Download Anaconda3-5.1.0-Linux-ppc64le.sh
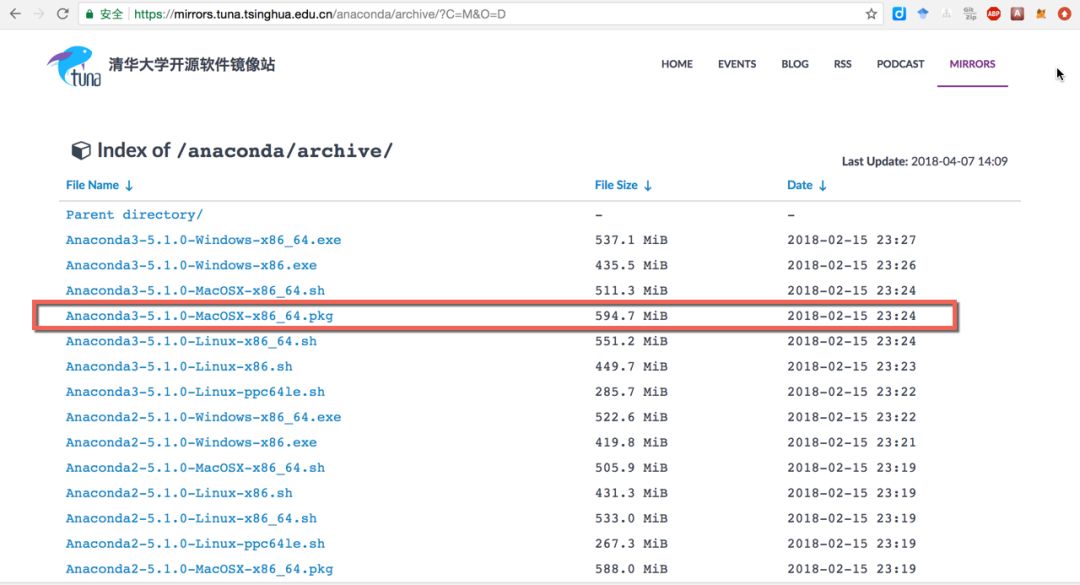Screen dimensions: 1080x585 point(195,391)
